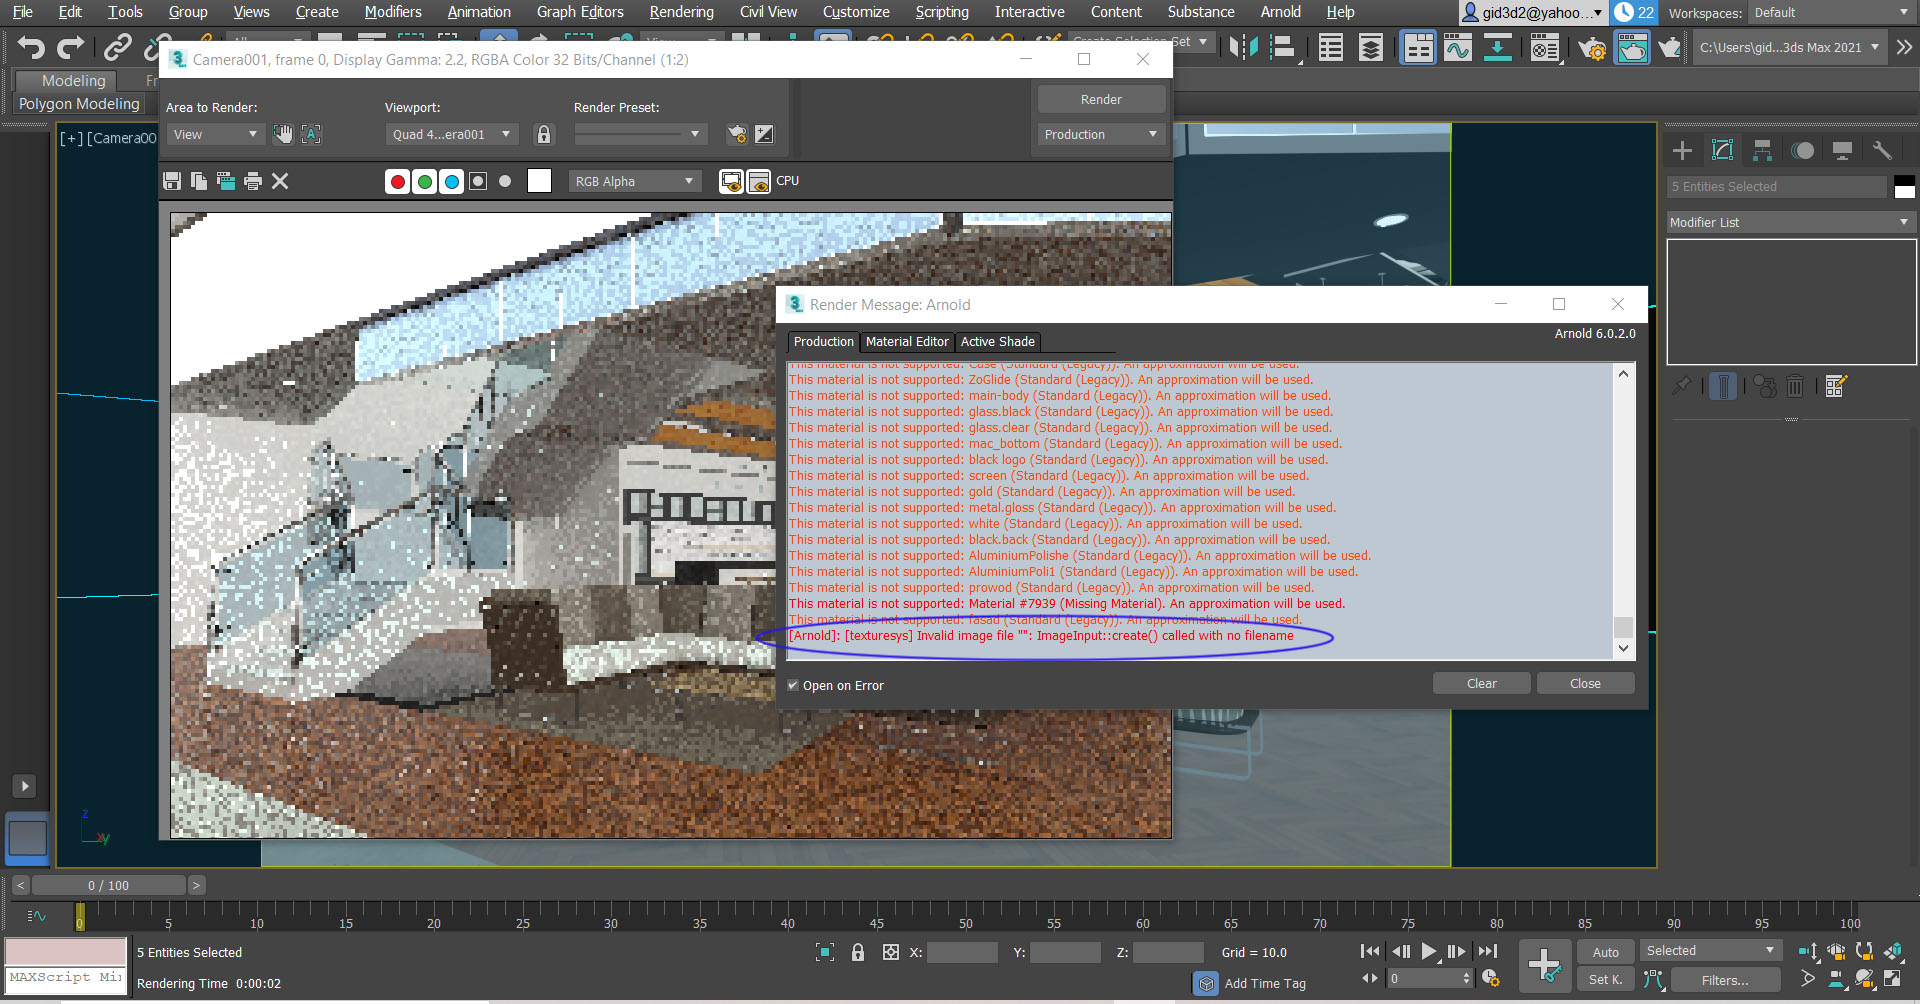The width and height of the screenshot is (1920, 1004).
Task: Open the Production render mode dropdown
Action: click(x=1101, y=134)
